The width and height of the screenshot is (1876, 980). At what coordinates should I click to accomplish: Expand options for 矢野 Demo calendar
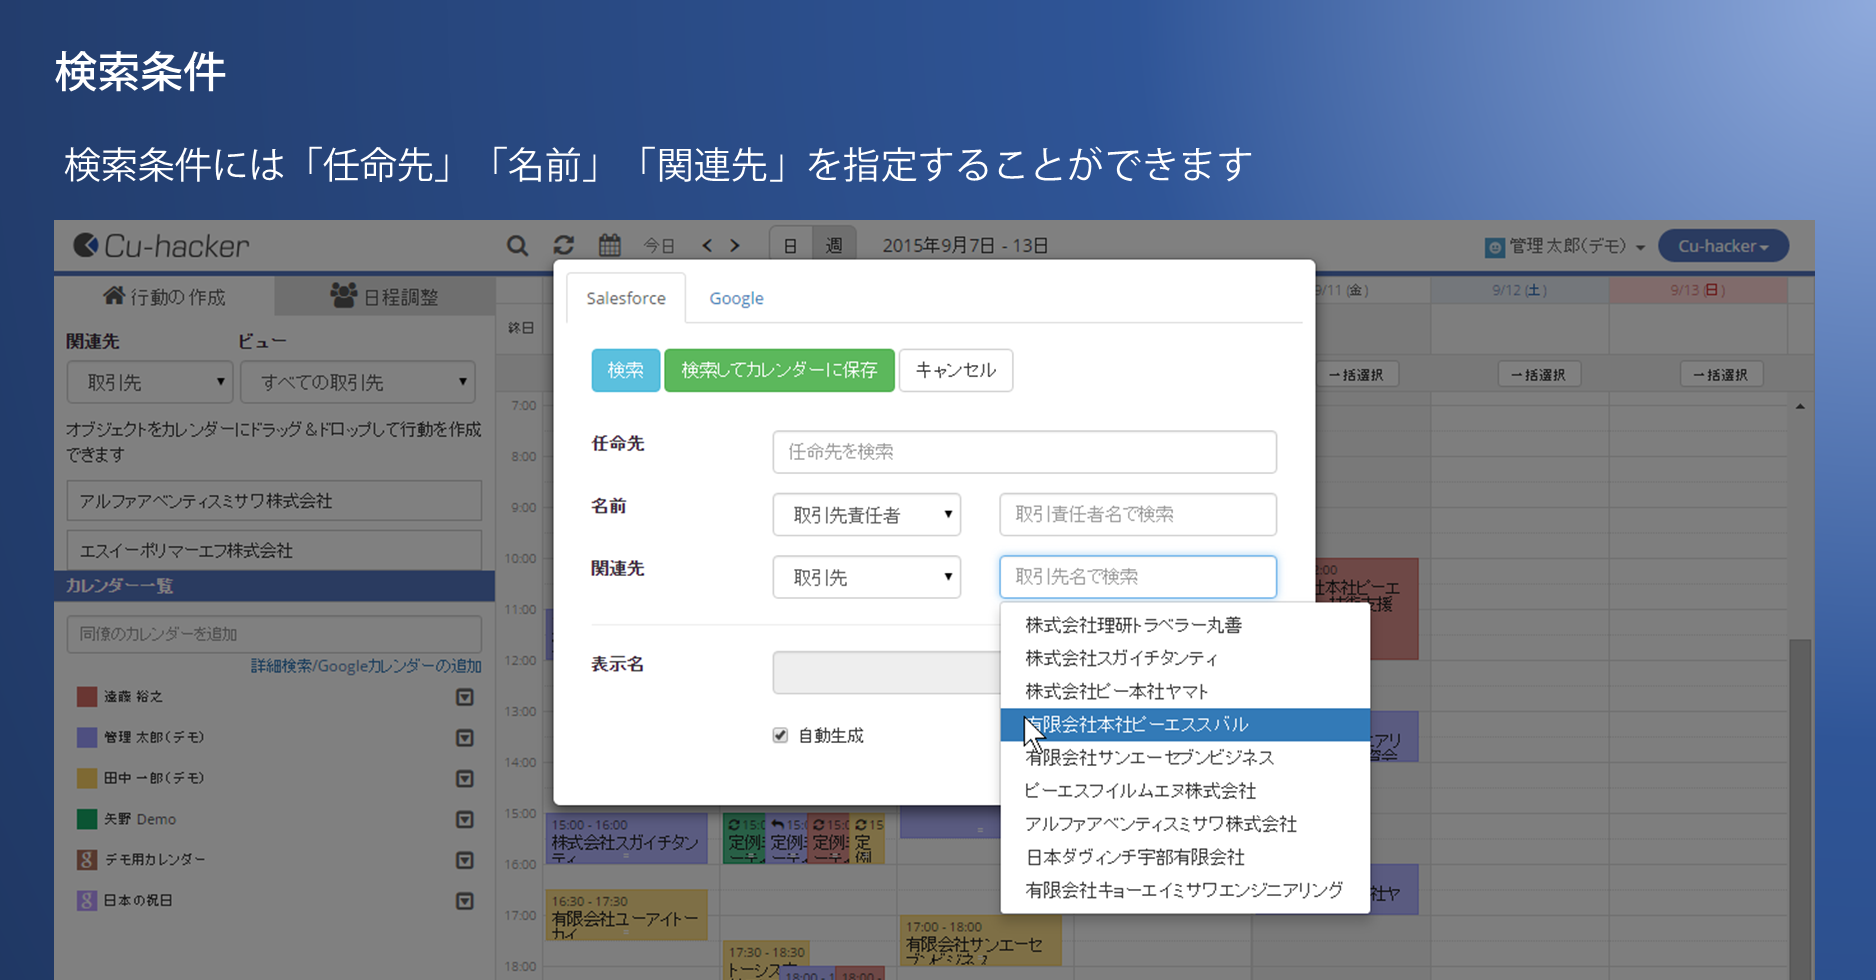[x=465, y=819]
